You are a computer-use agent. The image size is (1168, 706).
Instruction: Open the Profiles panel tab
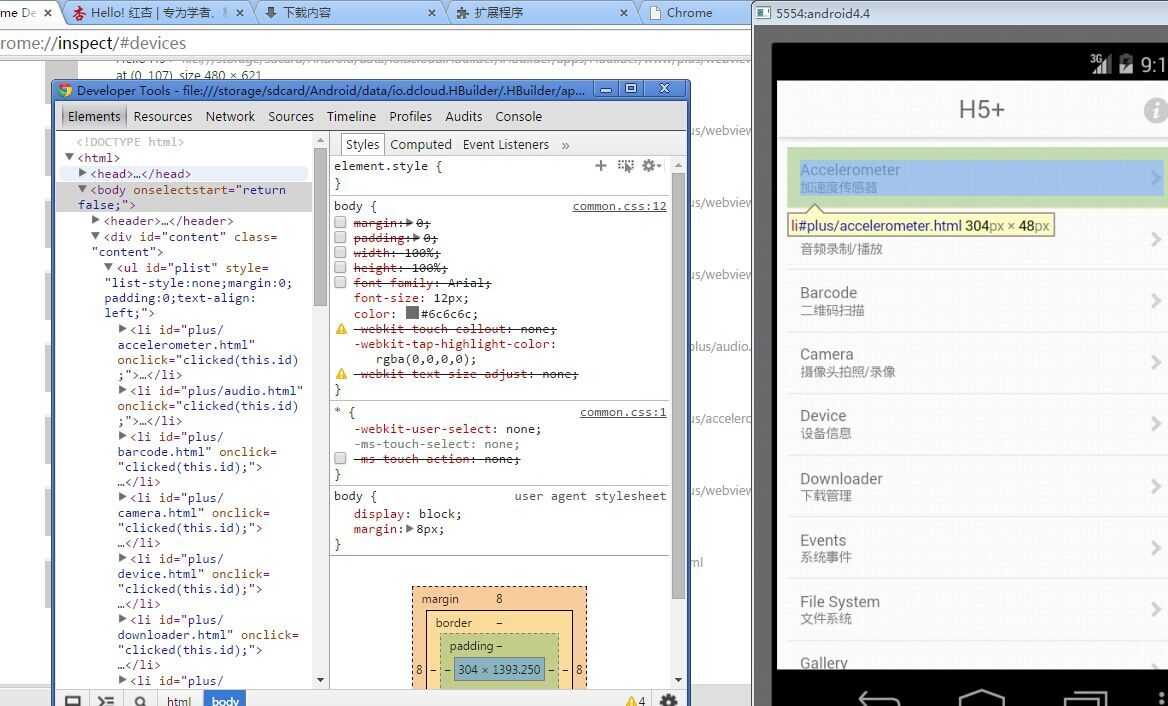pyautogui.click(x=410, y=116)
